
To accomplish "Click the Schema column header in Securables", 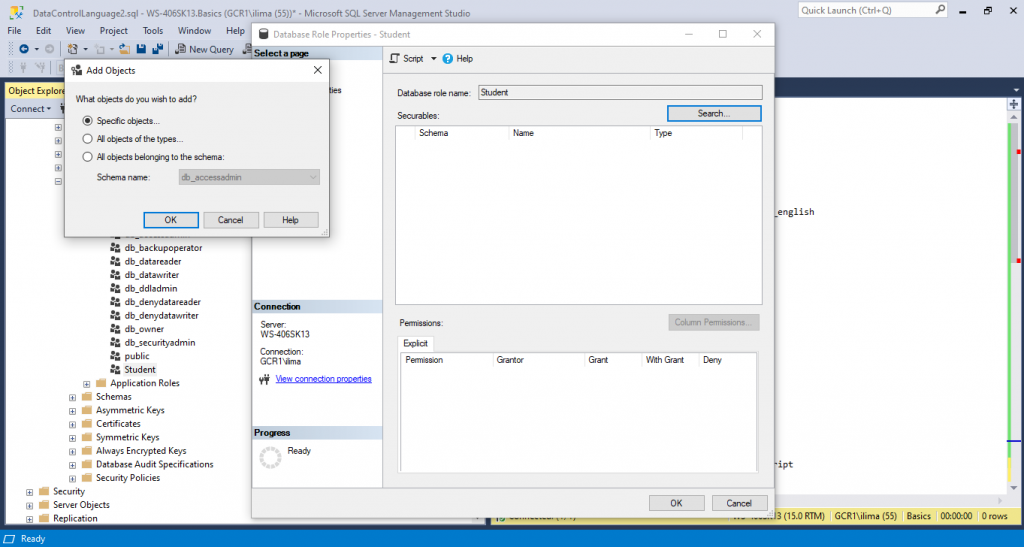I will pos(462,133).
